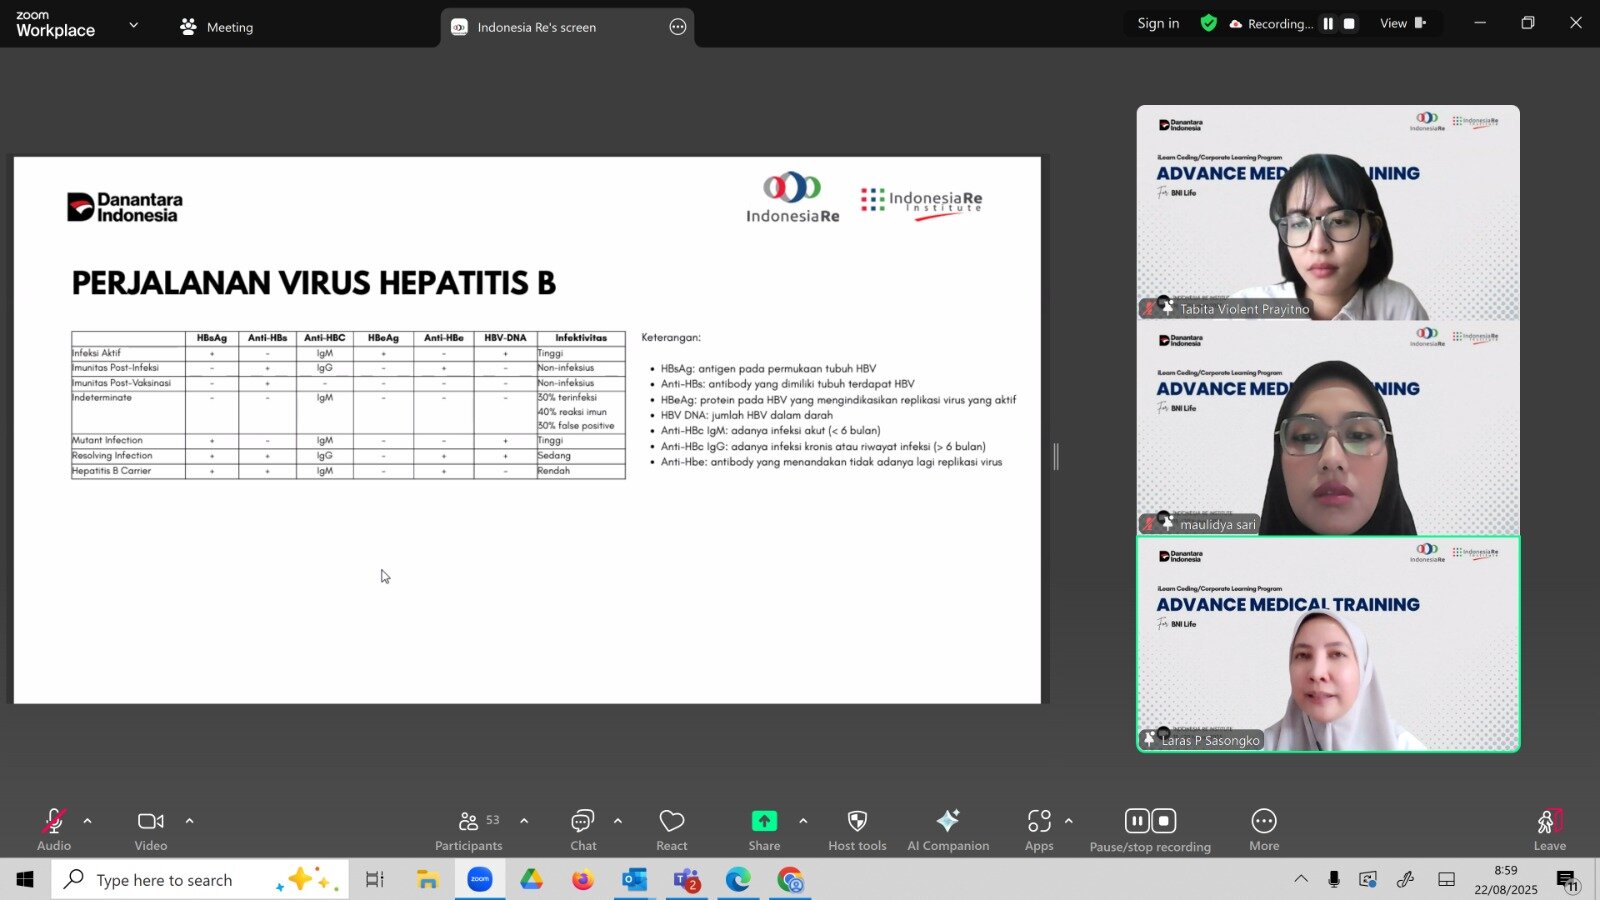The height and width of the screenshot is (900, 1600).
Task: Open the More options menu
Action: pyautogui.click(x=1263, y=830)
